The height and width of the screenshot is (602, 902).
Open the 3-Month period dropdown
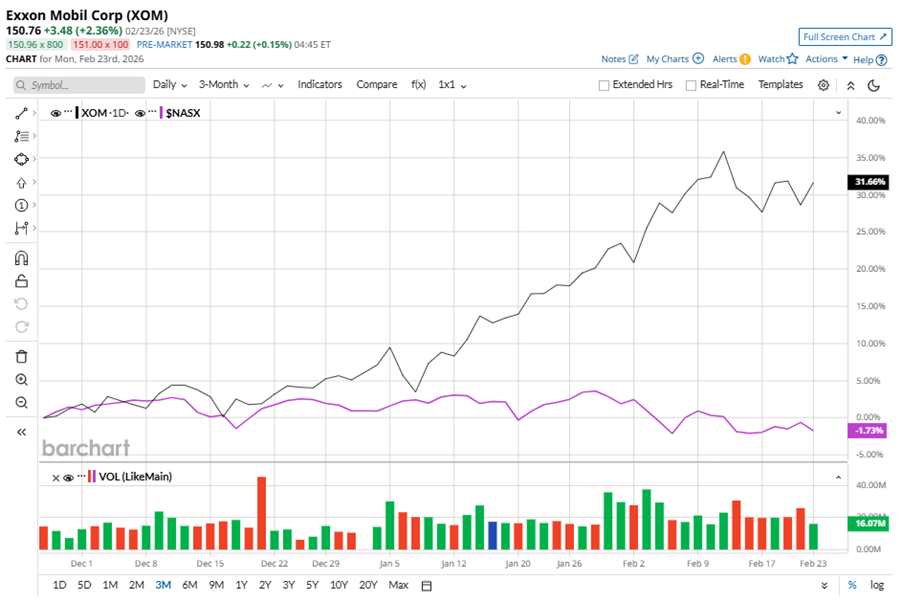[x=224, y=85]
